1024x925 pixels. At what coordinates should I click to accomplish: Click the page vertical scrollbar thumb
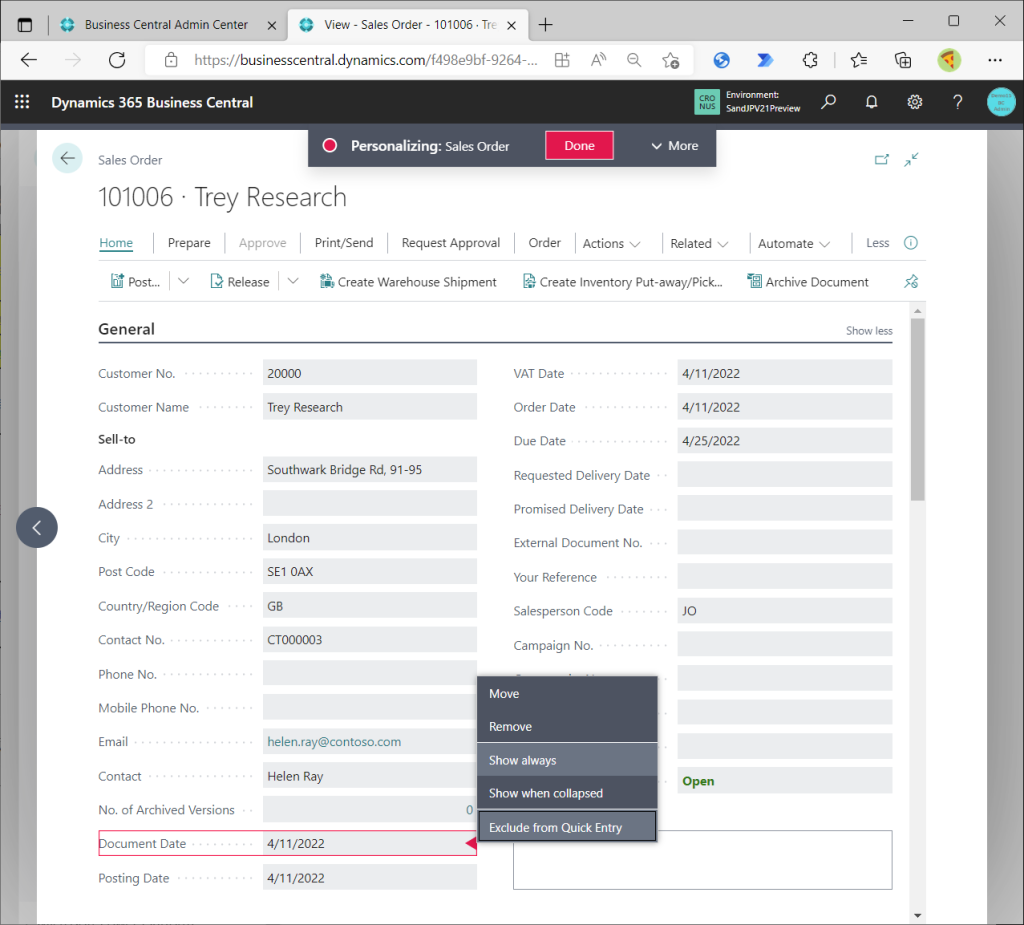tap(918, 410)
